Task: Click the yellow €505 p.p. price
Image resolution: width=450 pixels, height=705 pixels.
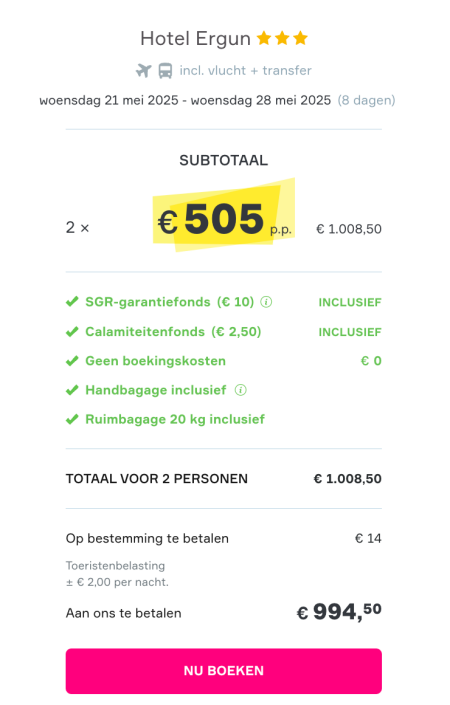Action: click(224, 218)
